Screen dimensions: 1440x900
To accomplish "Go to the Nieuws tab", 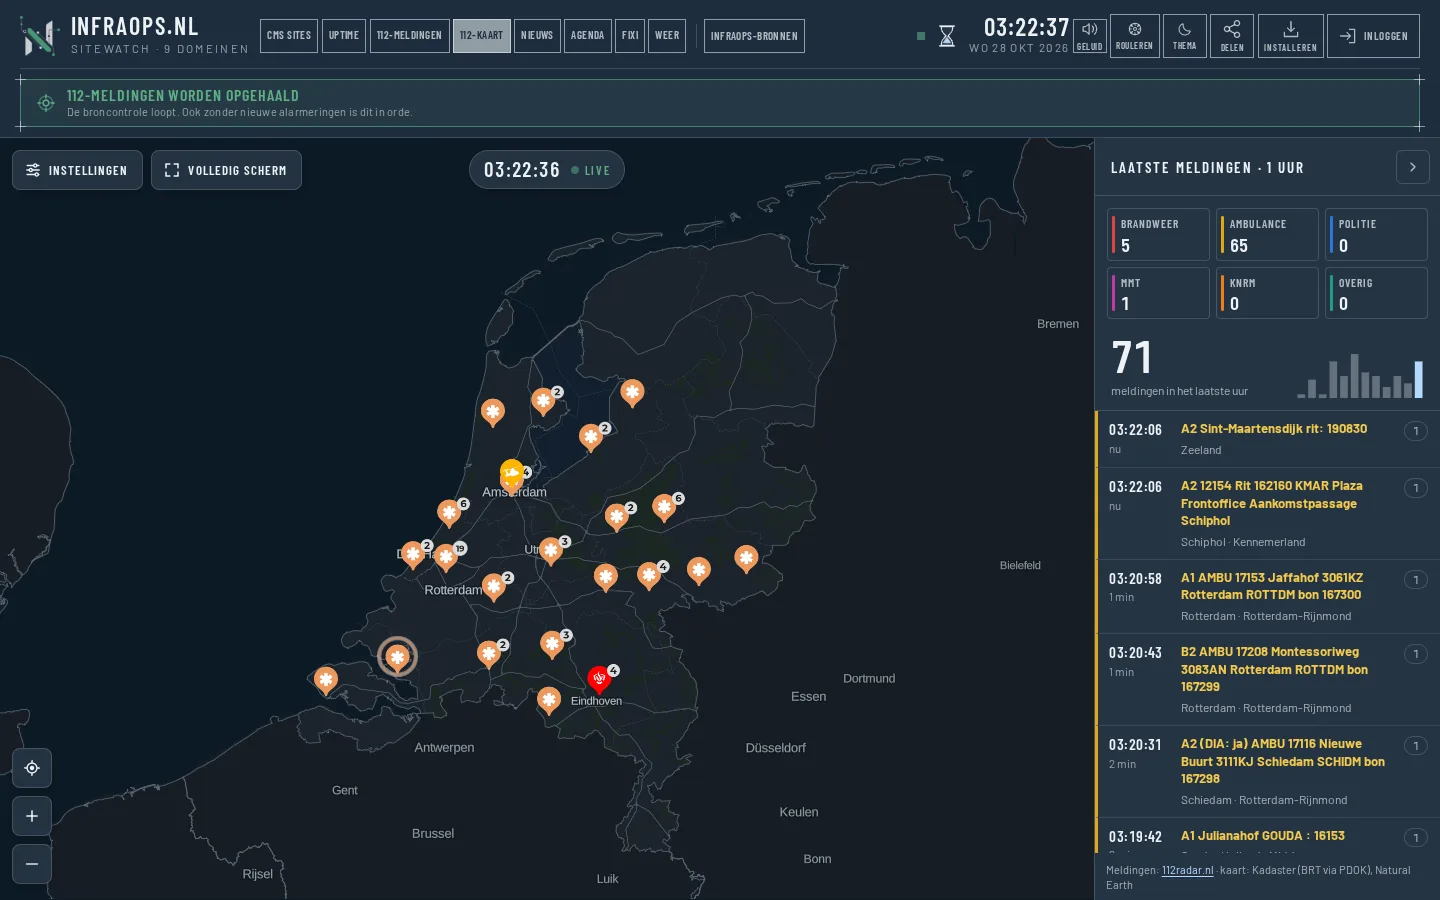I will click(537, 36).
